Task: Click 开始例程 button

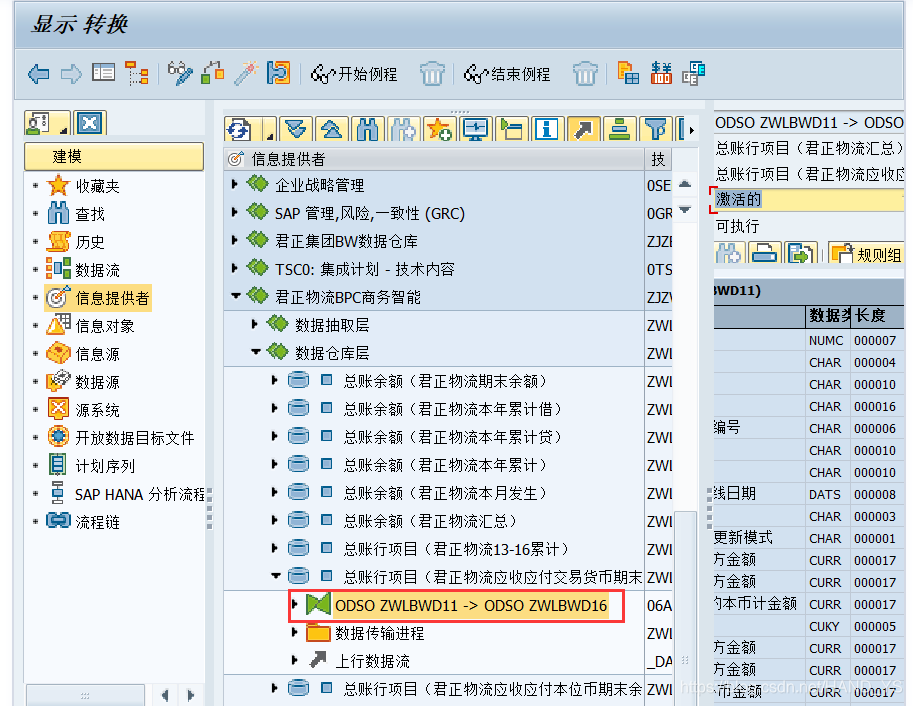Action: [354, 74]
